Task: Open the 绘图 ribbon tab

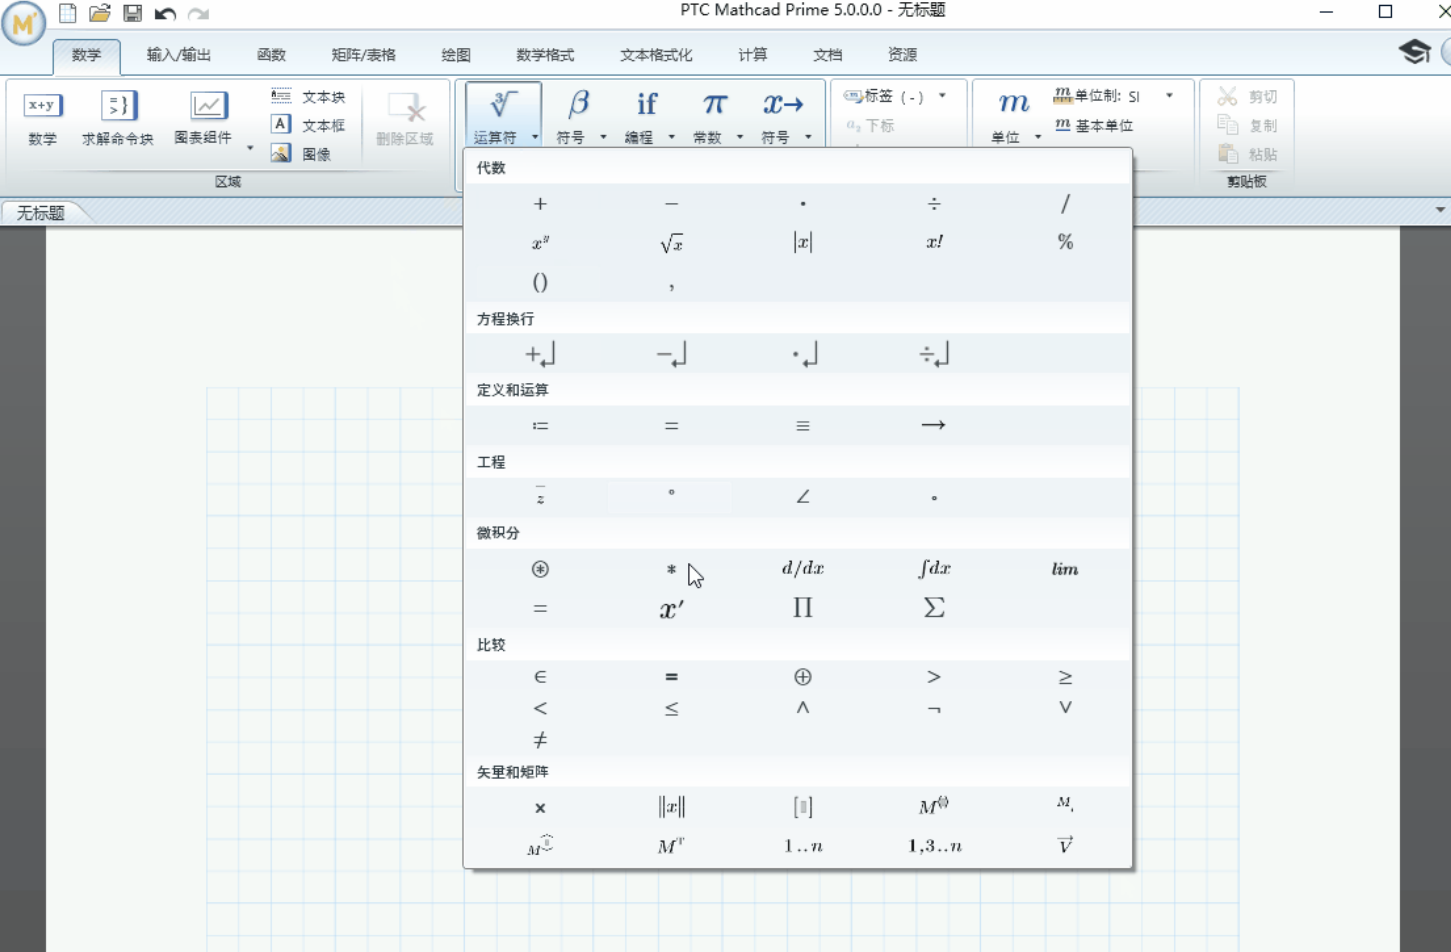Action: click(456, 55)
